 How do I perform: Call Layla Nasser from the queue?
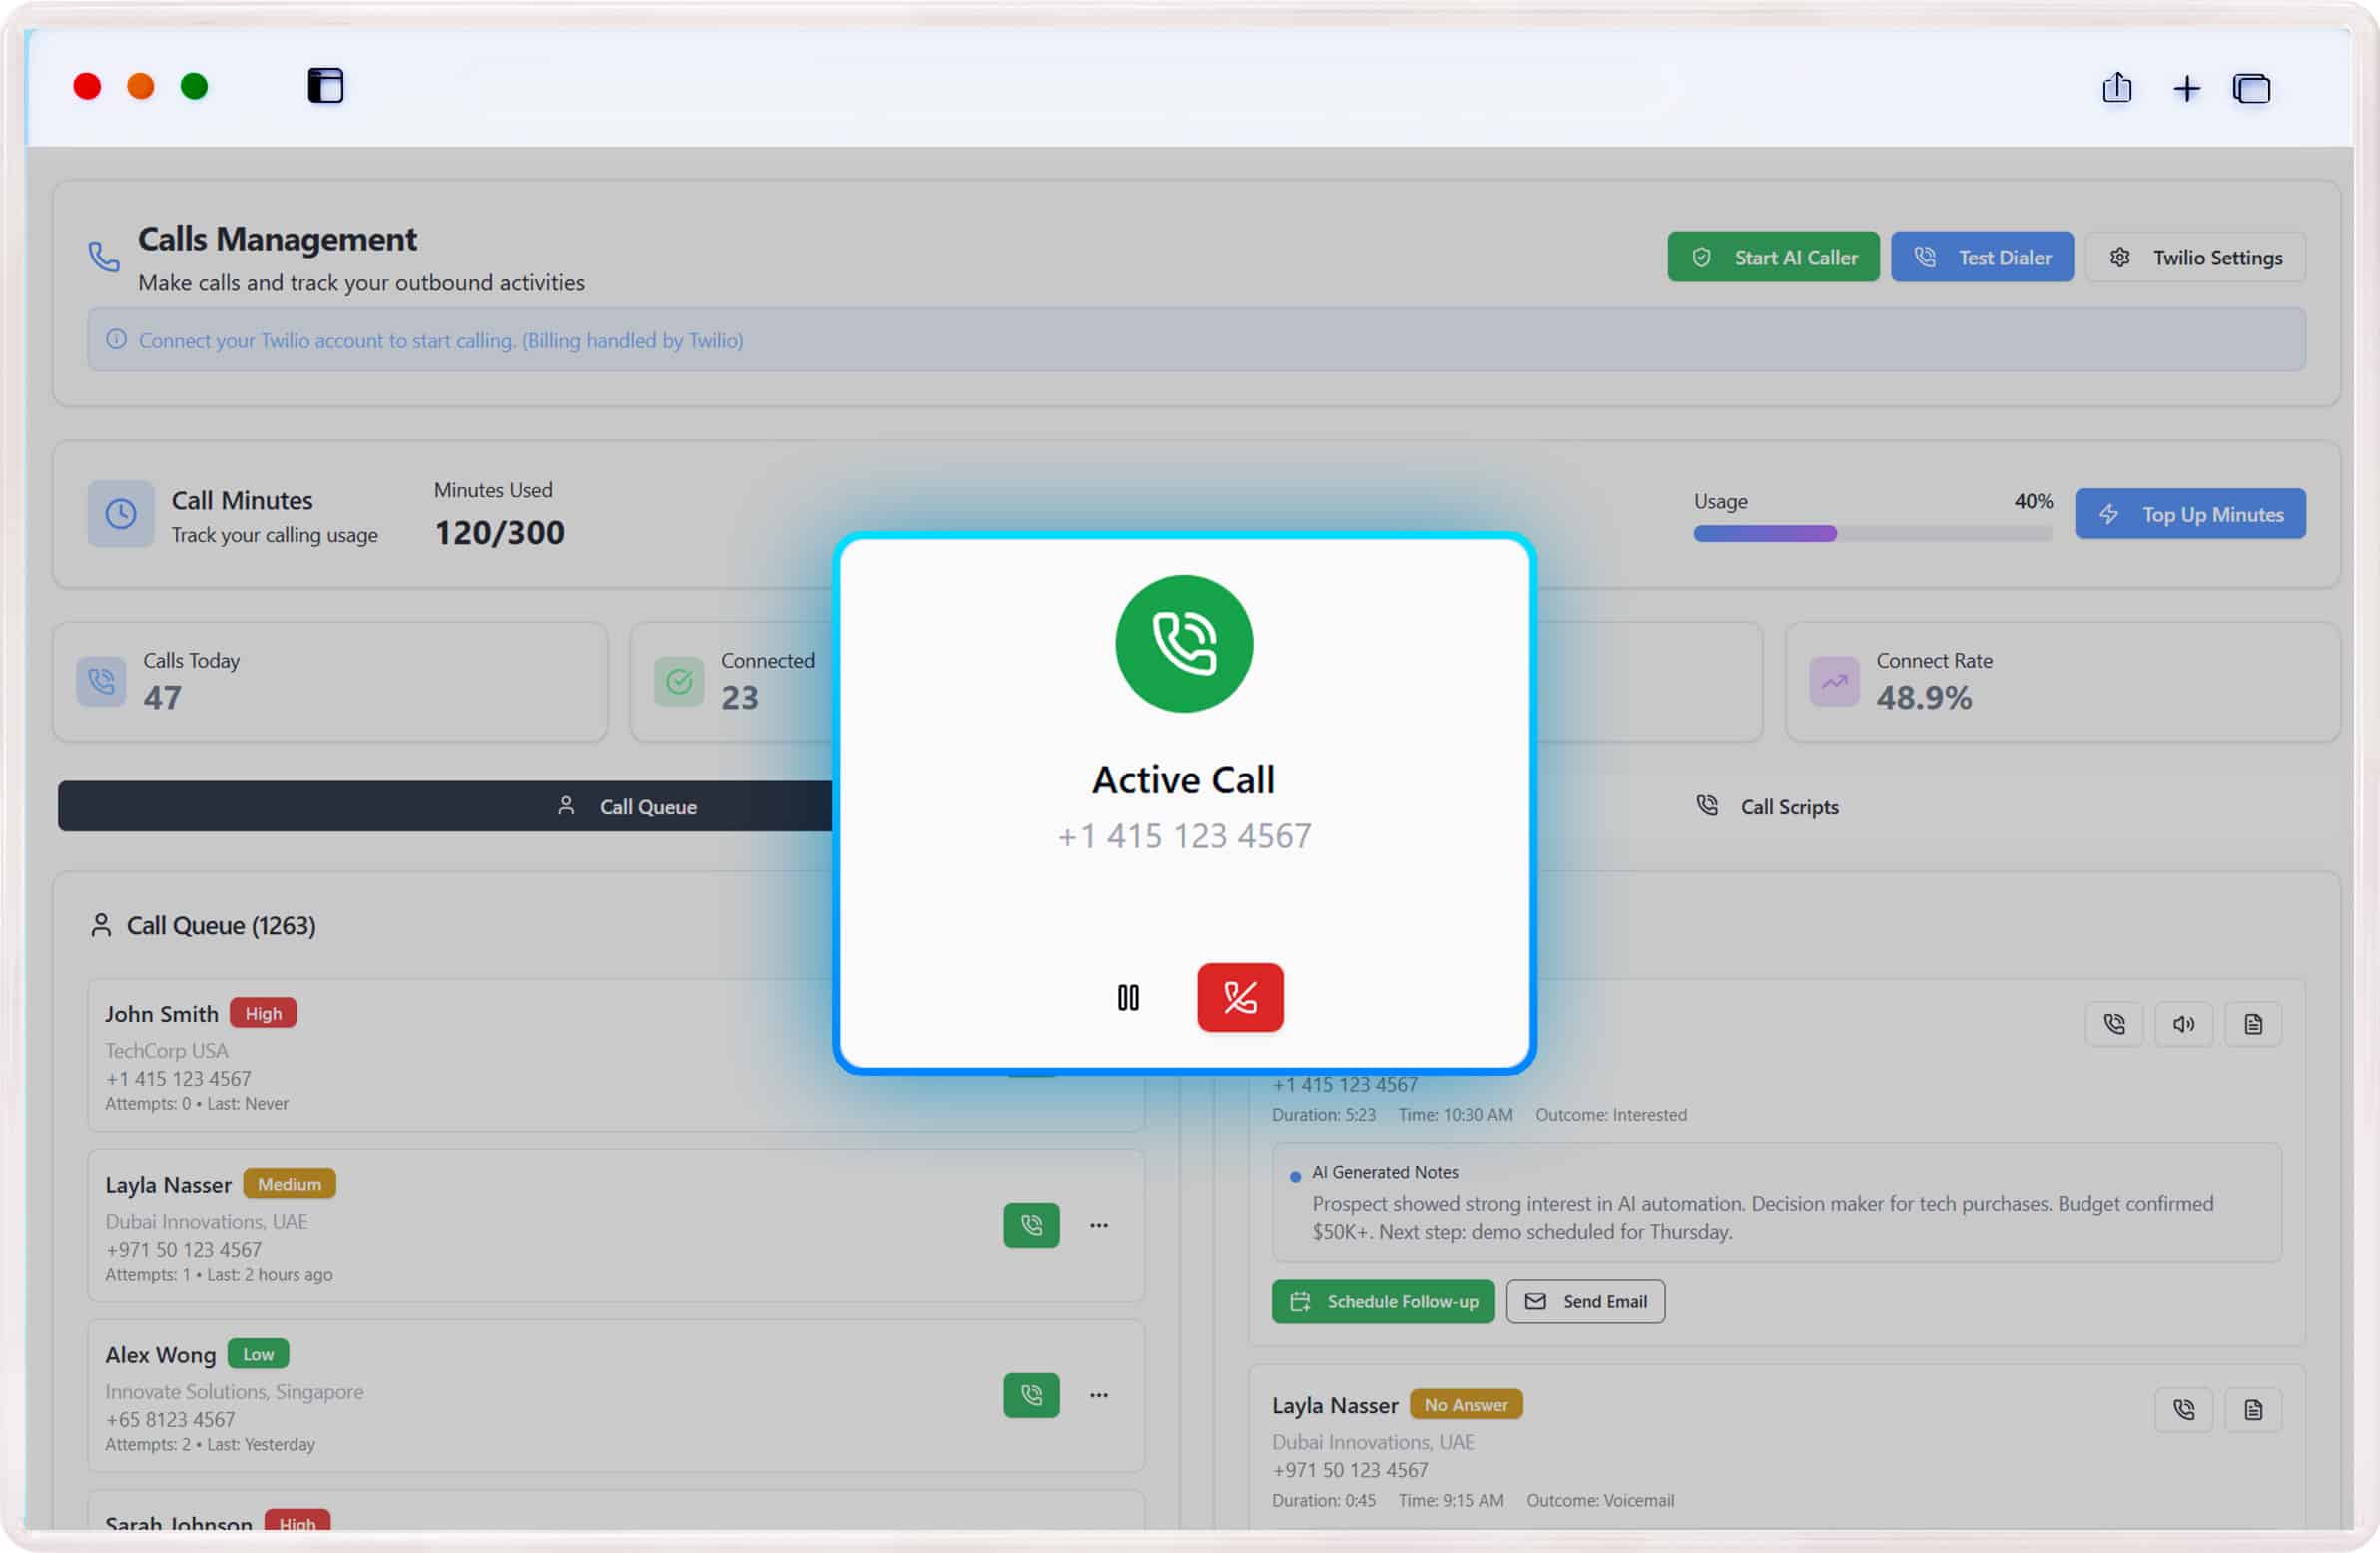click(1031, 1224)
